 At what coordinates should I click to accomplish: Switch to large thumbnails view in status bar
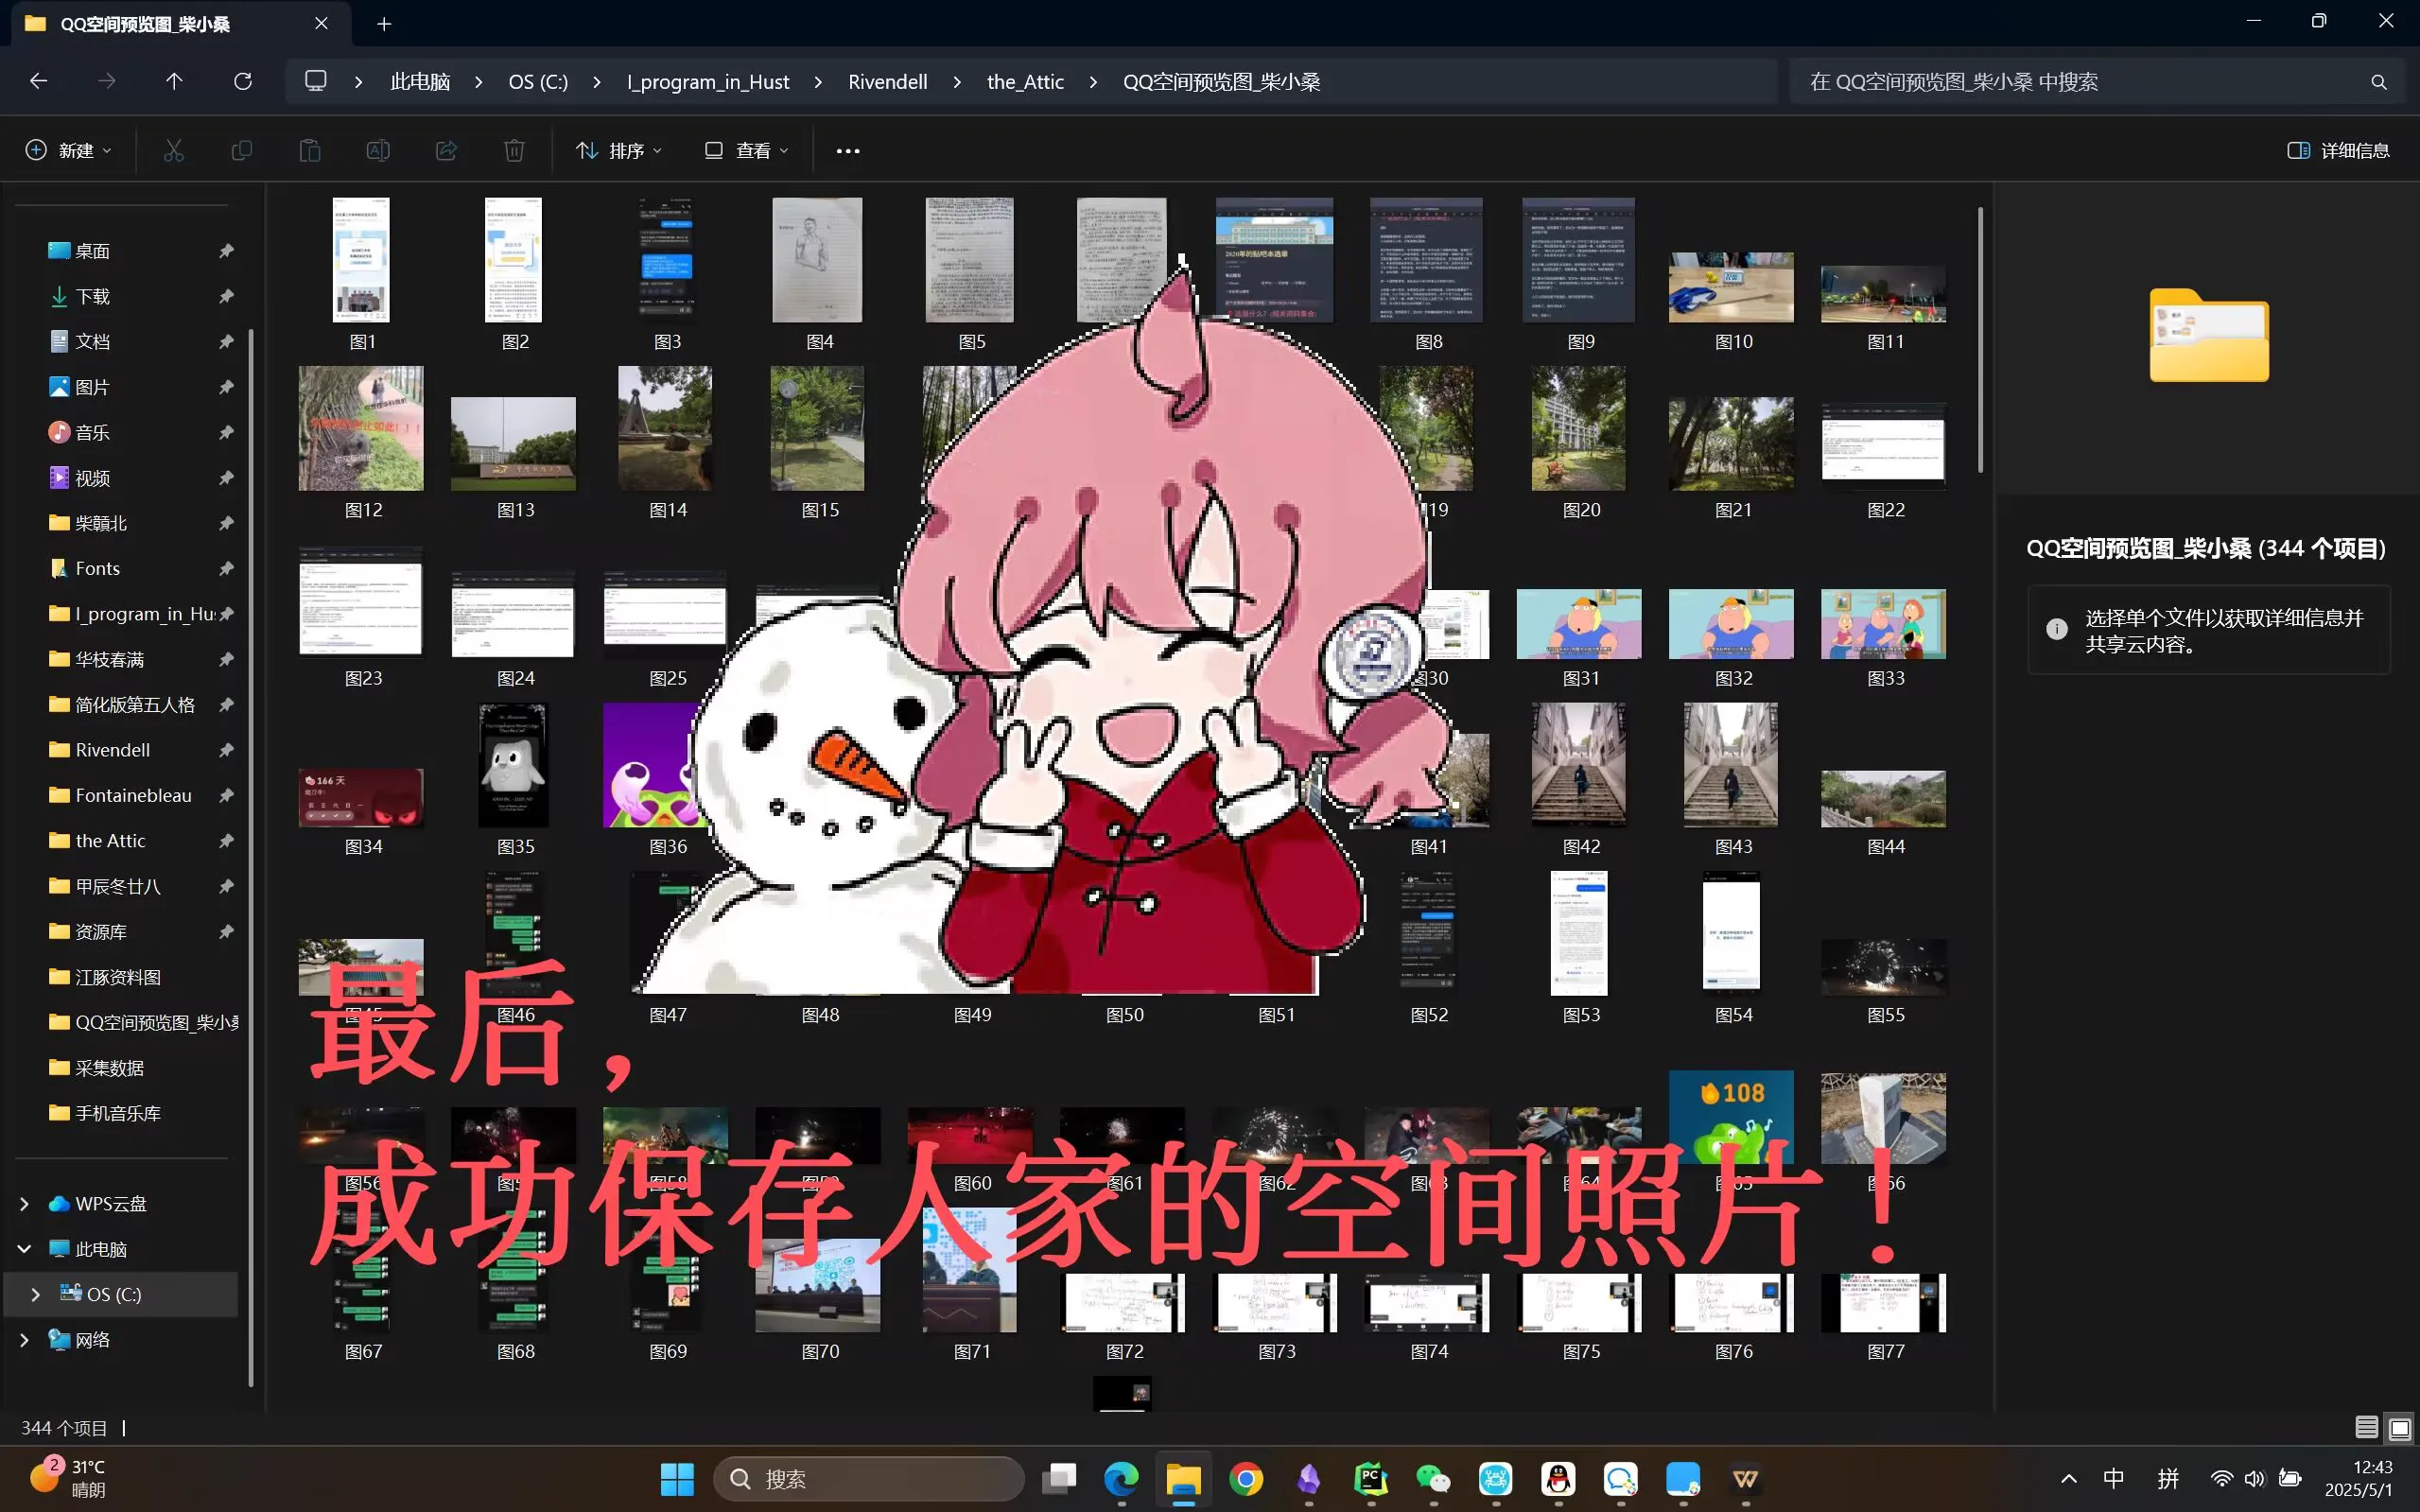pos(2399,1427)
